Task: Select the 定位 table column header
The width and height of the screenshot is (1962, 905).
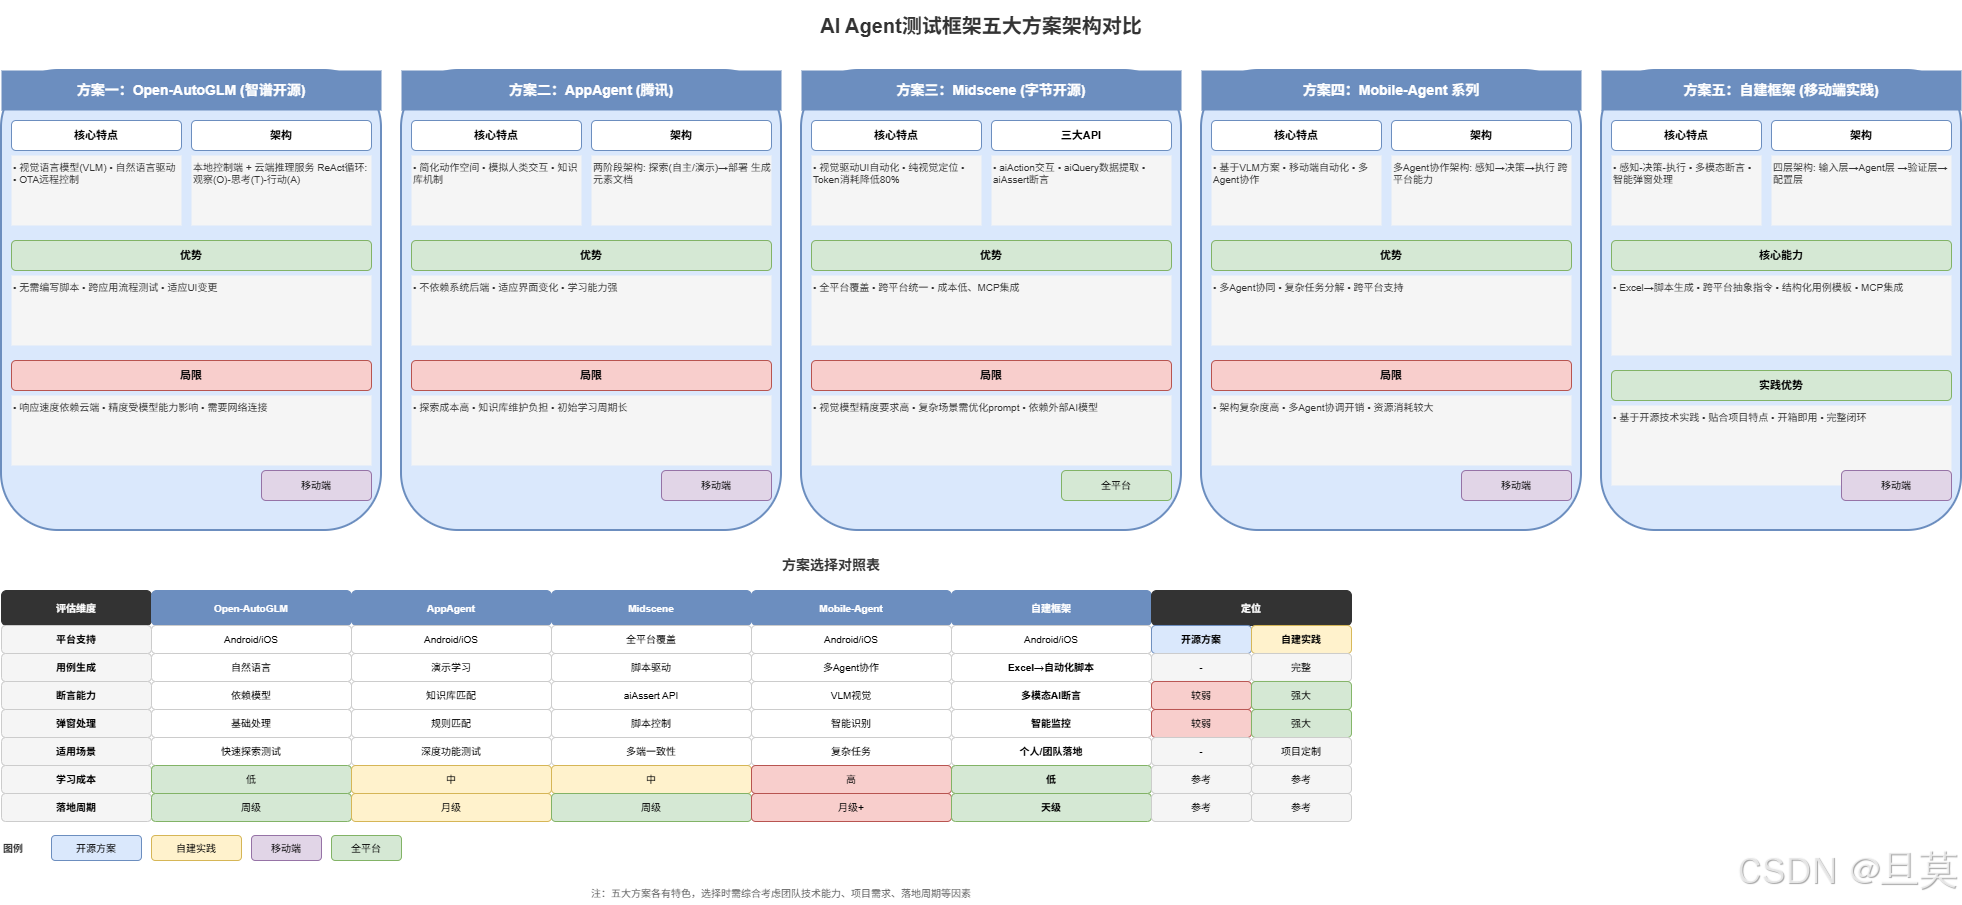Action: (1251, 608)
